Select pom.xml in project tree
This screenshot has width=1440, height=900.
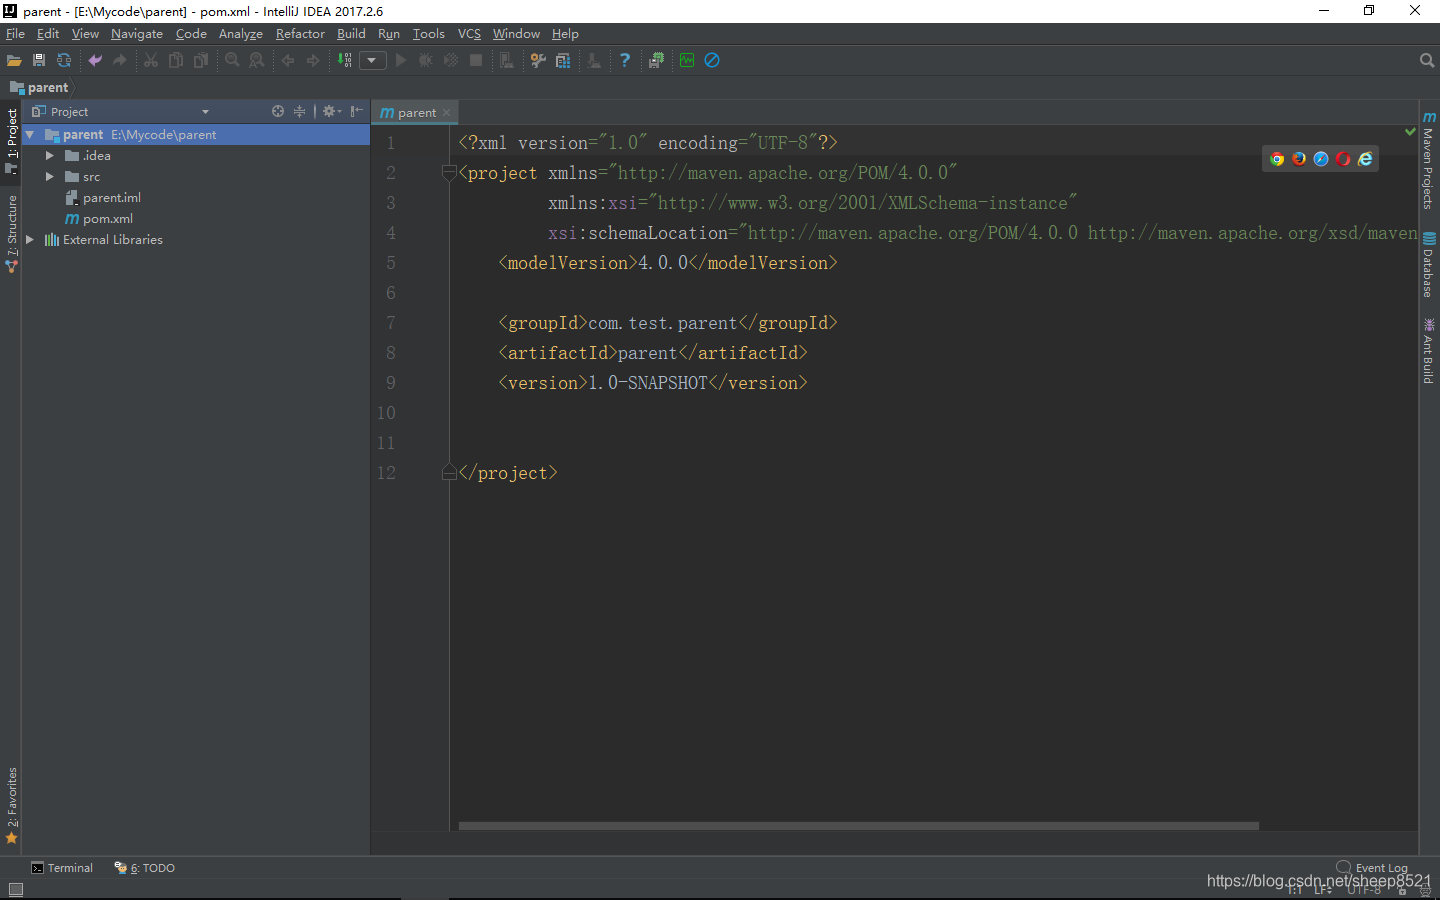108,218
